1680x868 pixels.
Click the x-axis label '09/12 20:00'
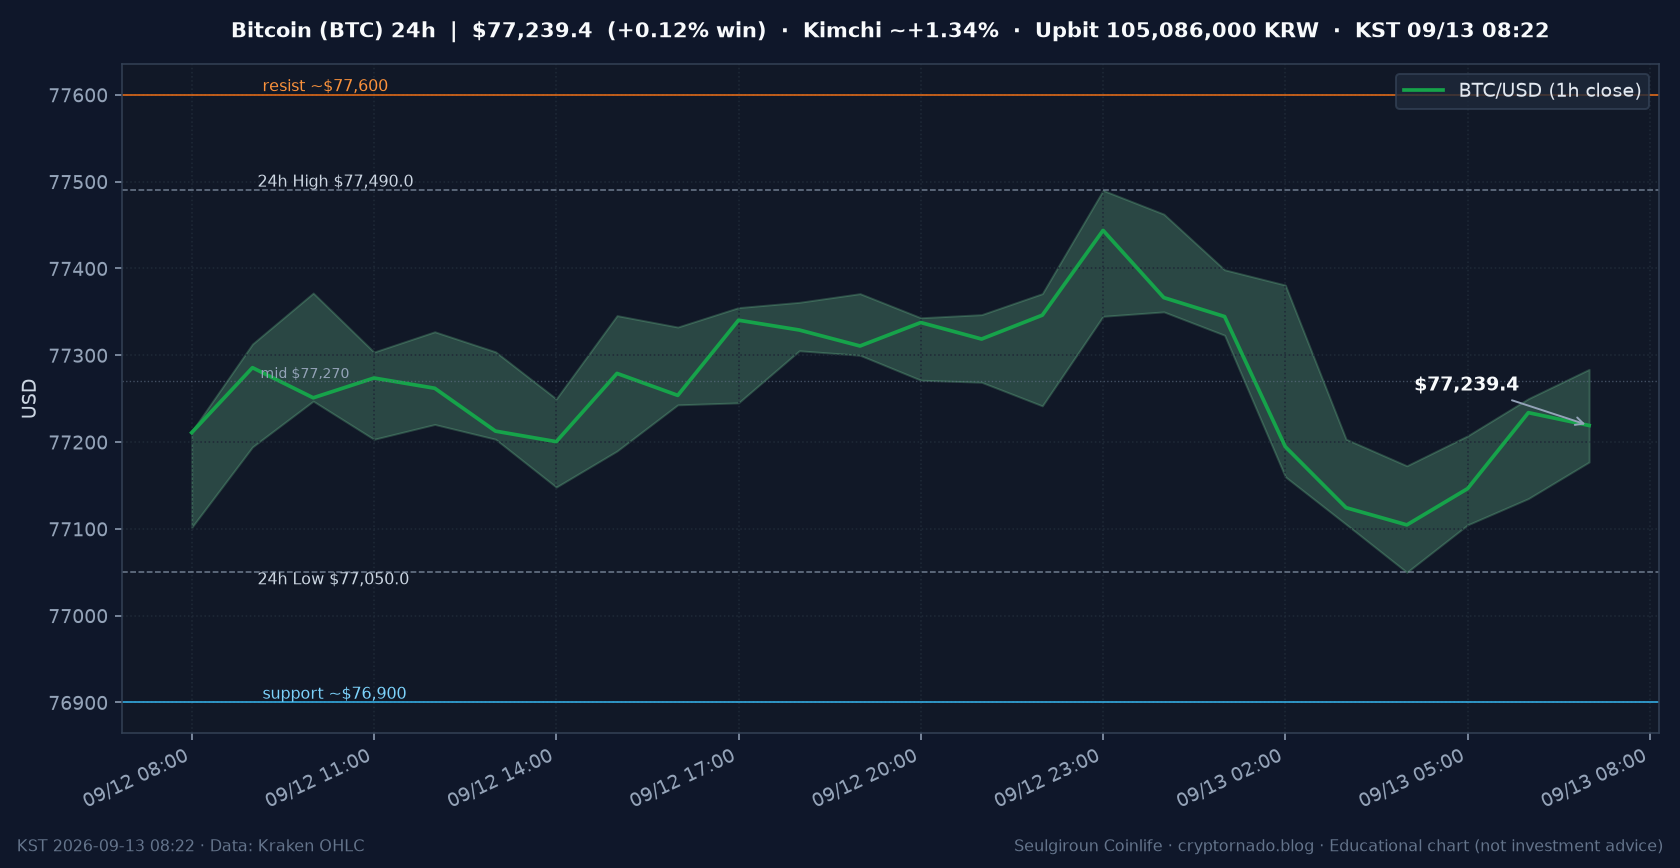pyautogui.click(x=865, y=778)
